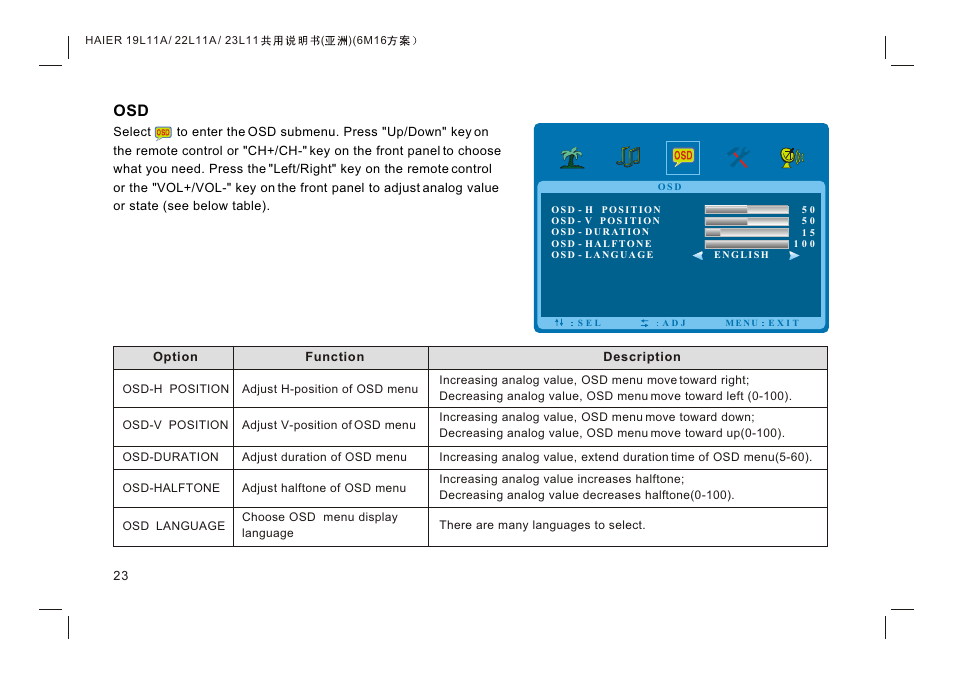Adjust the OSD-V POSITION slider bar
The width and height of the screenshot is (954, 673).
click(x=746, y=221)
